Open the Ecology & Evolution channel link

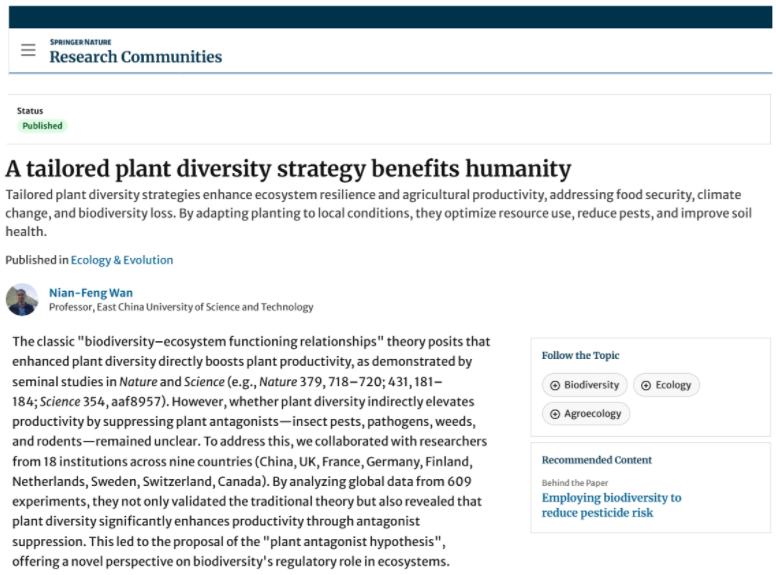122,260
